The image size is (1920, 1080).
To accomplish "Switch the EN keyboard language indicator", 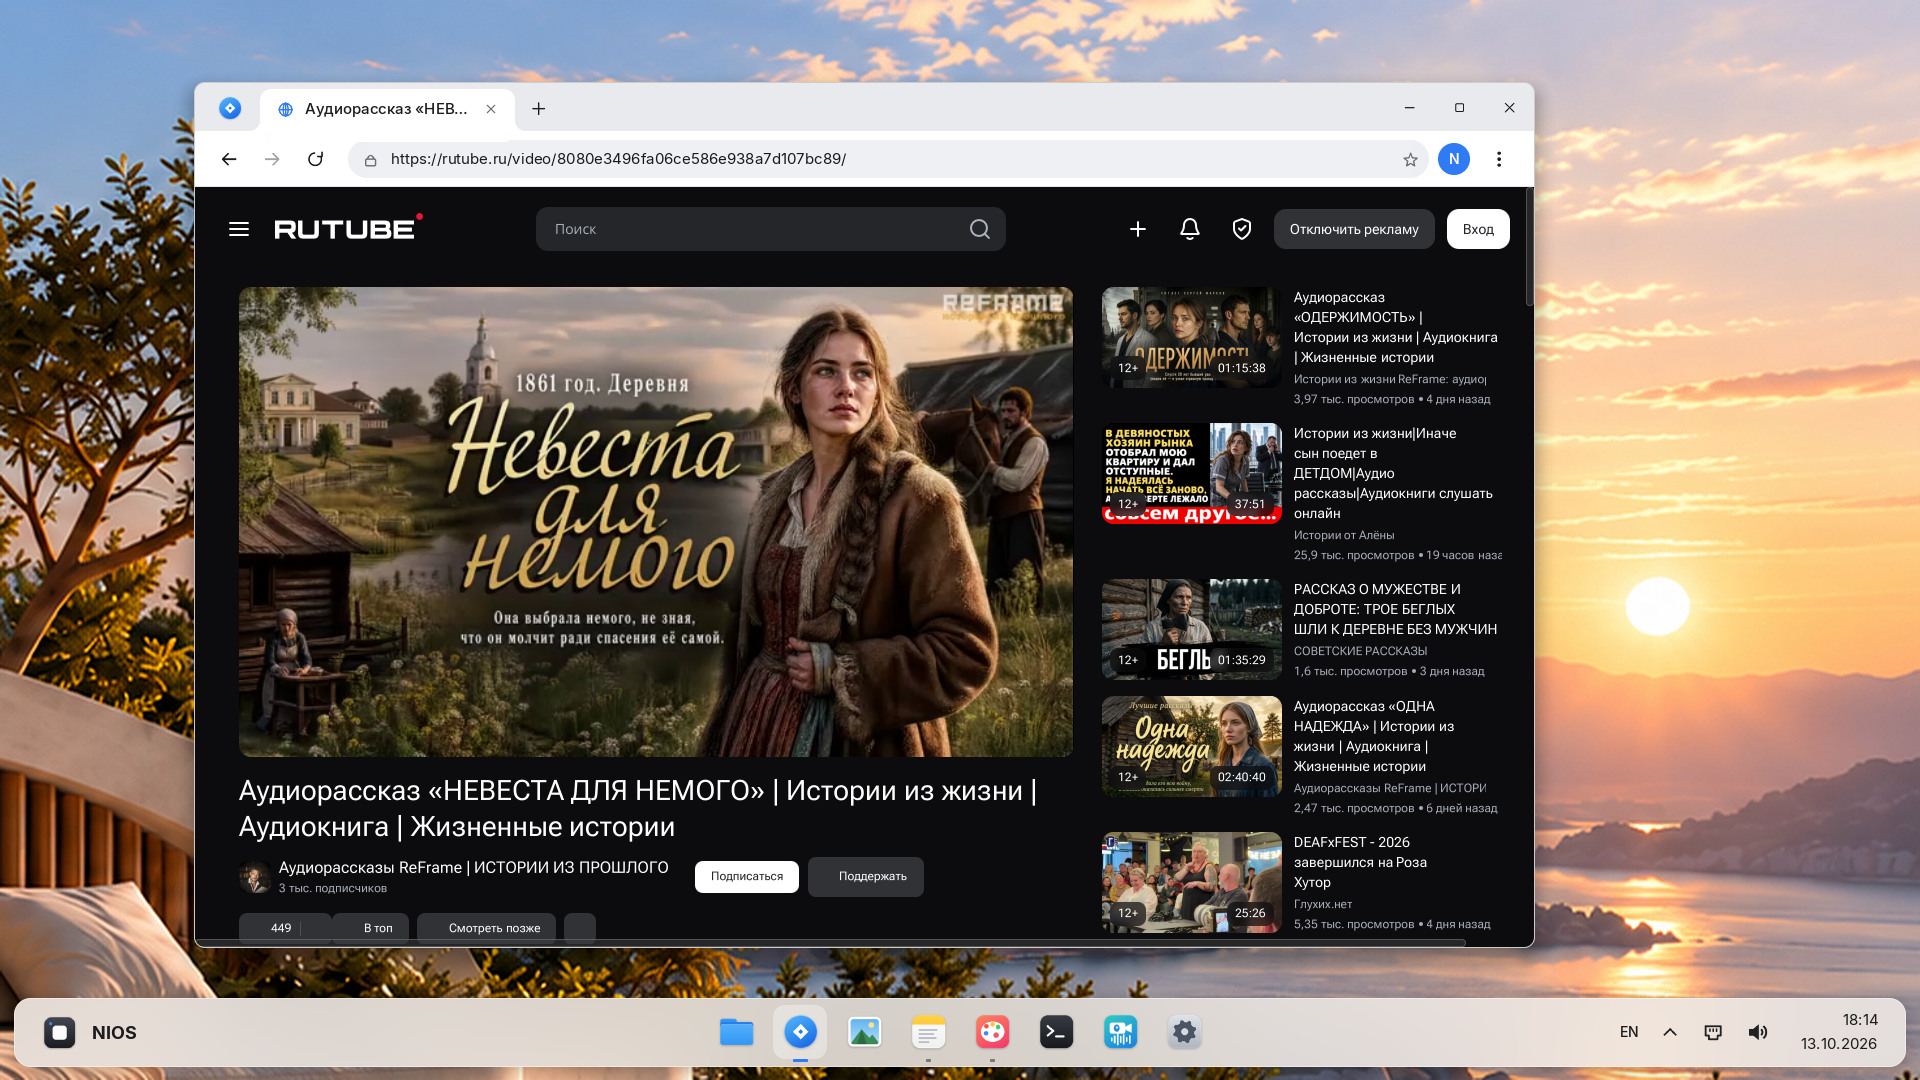I will click(1629, 1032).
